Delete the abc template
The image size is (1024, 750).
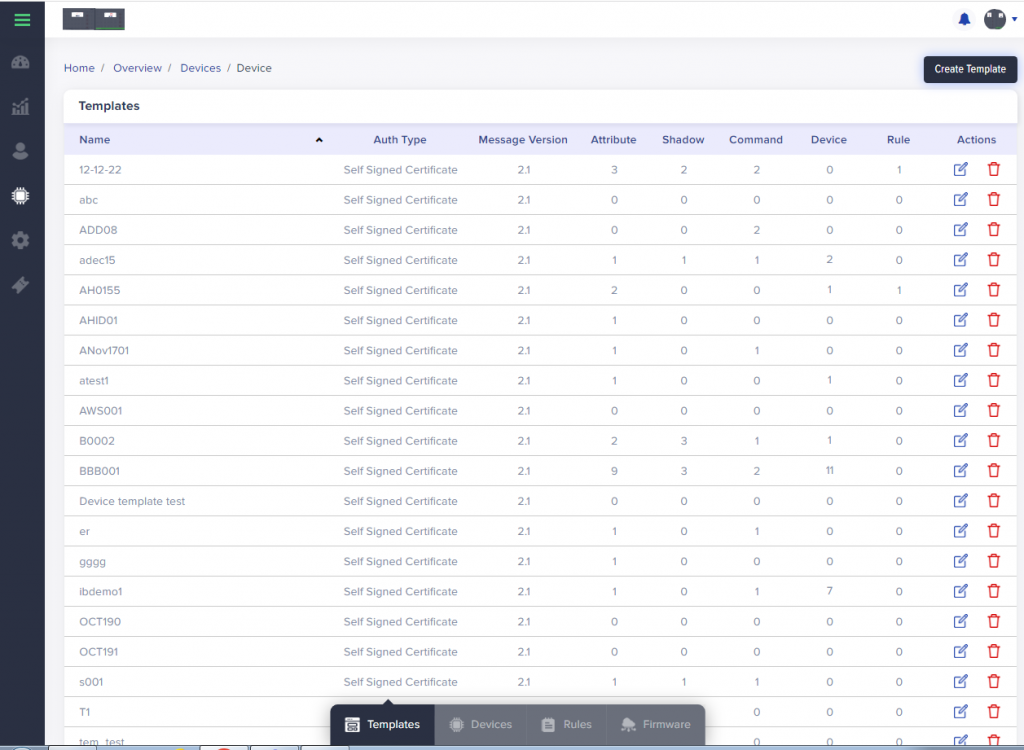coord(993,200)
